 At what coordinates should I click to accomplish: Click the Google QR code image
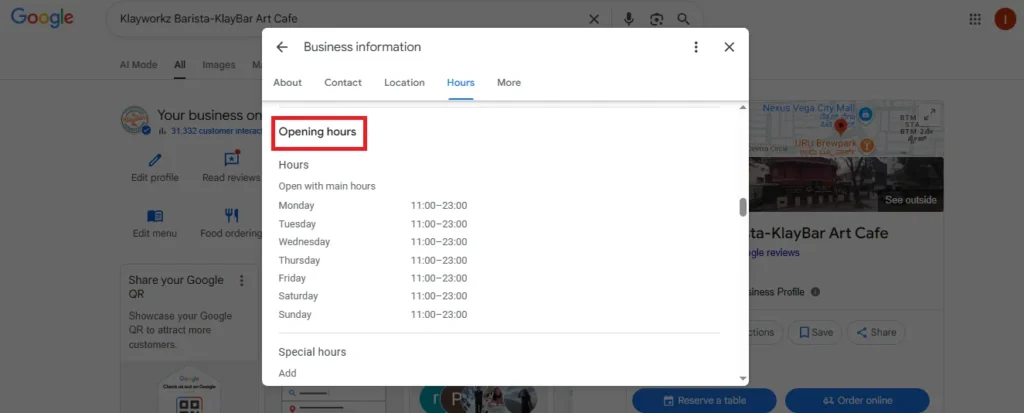pyautogui.click(x=189, y=406)
